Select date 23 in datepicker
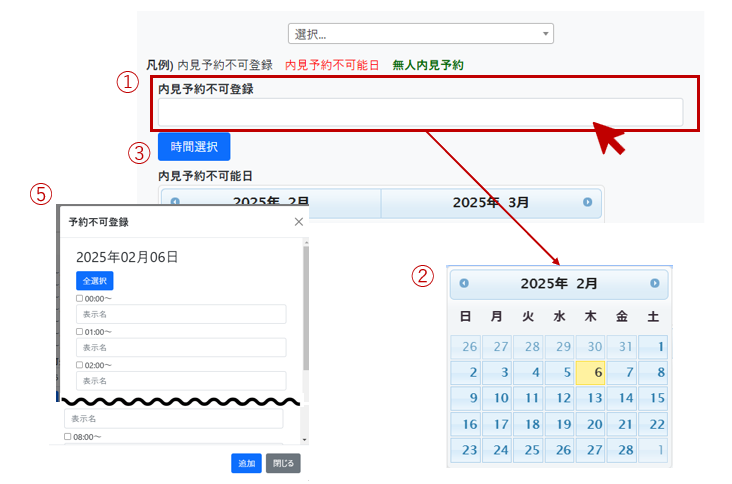The width and height of the screenshot is (732, 484). pyautogui.click(x=465, y=450)
